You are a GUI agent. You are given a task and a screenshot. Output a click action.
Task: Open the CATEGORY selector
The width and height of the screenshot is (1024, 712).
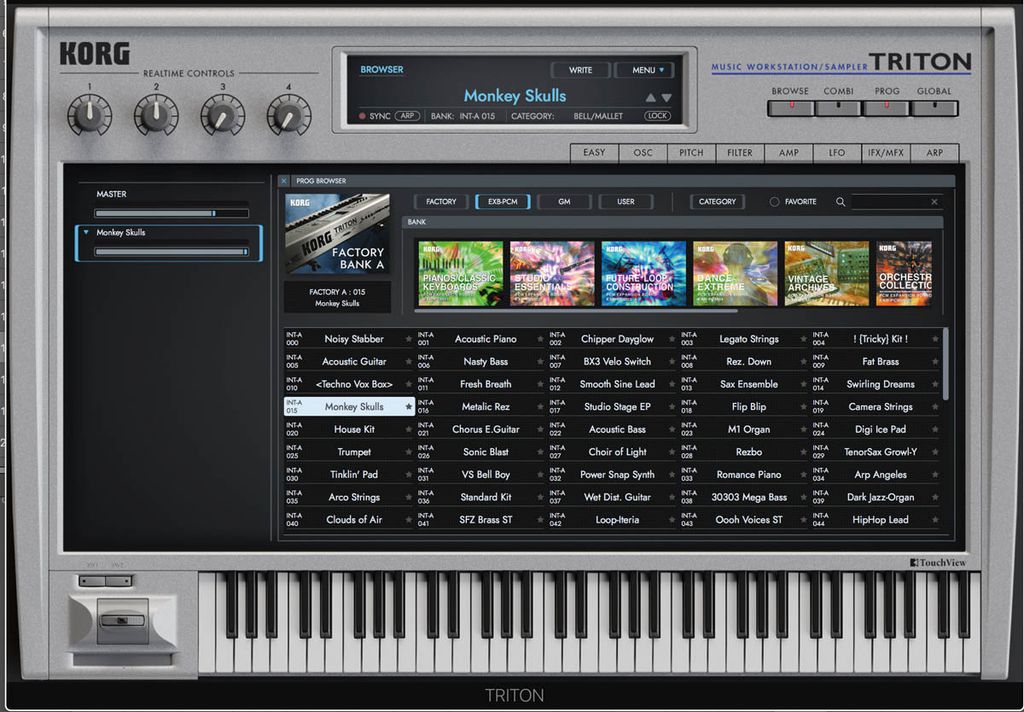point(716,201)
